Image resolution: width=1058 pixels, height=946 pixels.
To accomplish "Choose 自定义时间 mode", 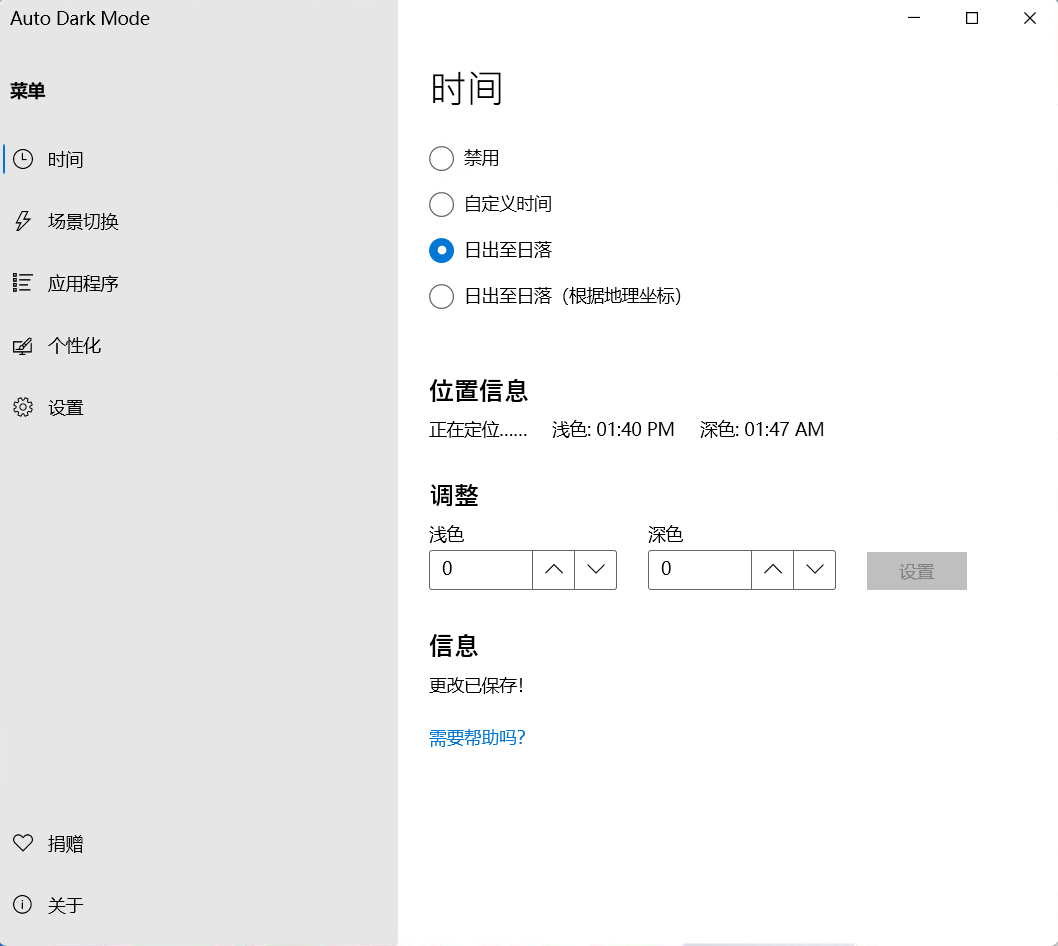I will click(x=441, y=204).
